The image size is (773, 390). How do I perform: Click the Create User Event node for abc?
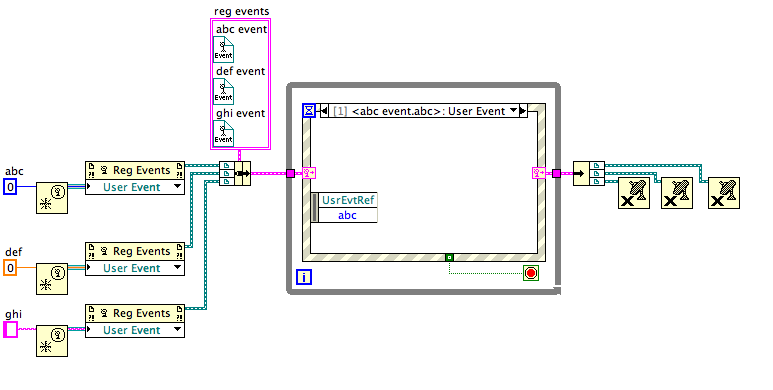[x=52, y=198]
